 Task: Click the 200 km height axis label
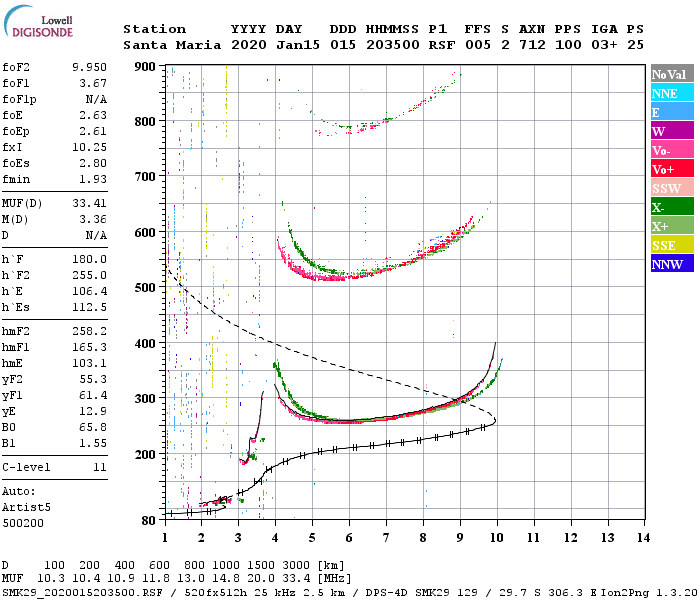[x=145, y=454]
